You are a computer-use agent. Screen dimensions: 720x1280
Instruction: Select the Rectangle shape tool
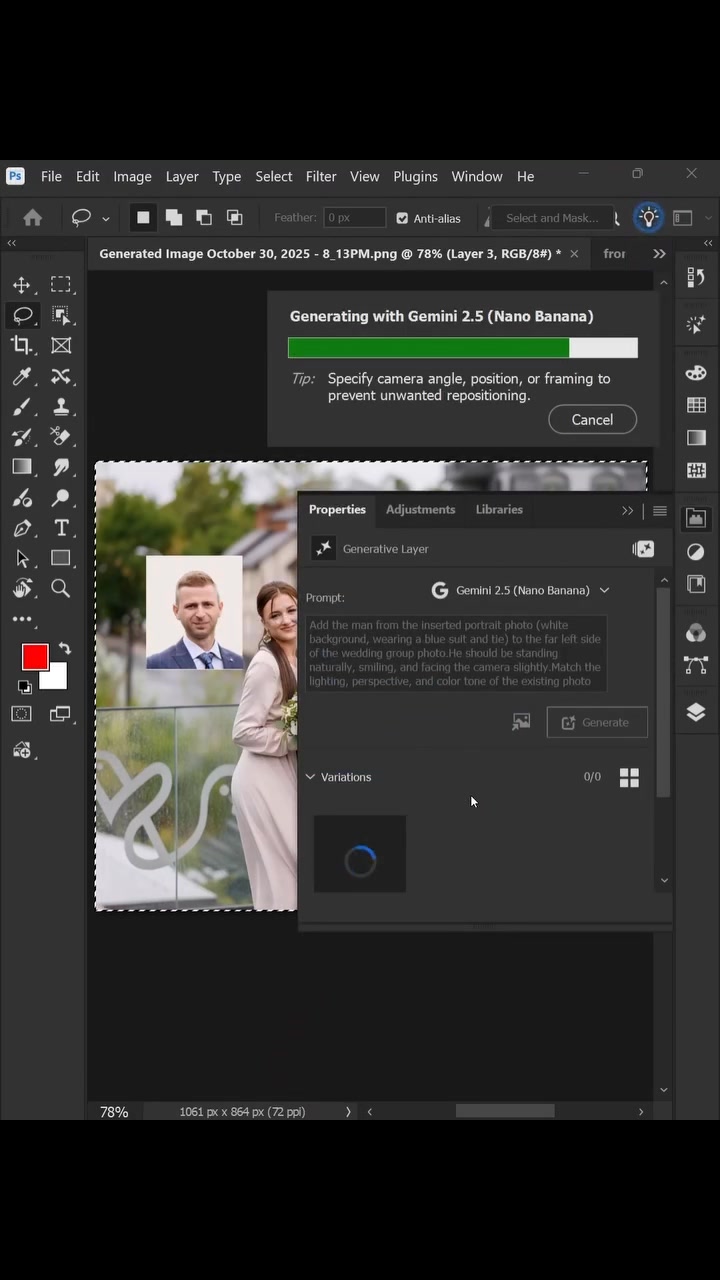coord(61,558)
